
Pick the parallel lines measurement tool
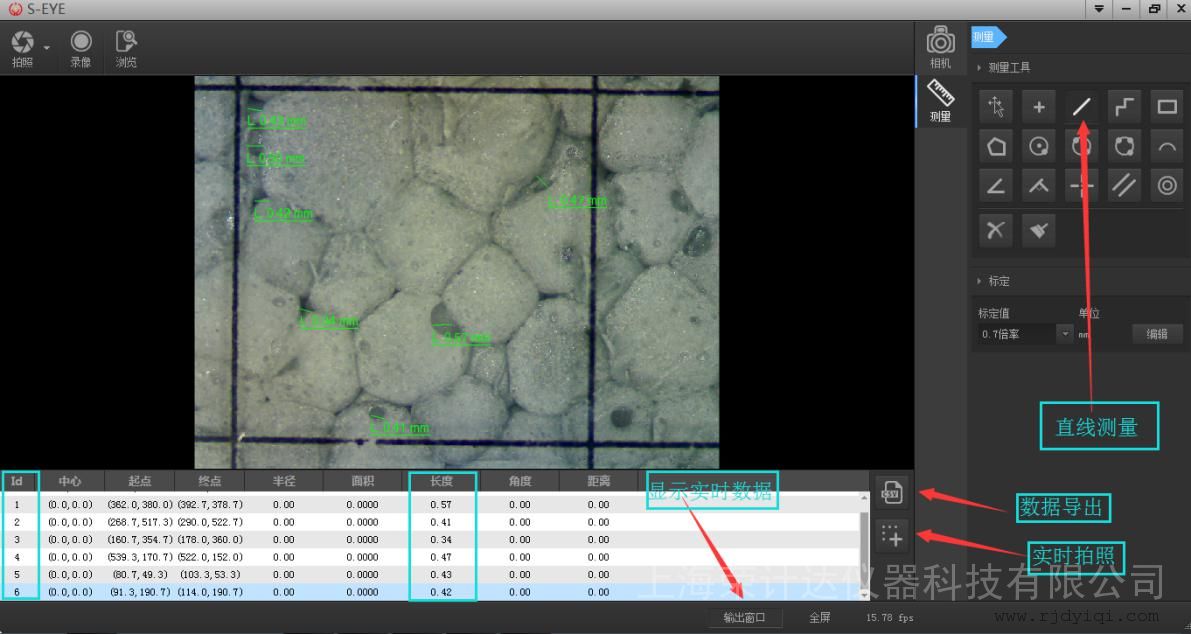pos(1124,186)
